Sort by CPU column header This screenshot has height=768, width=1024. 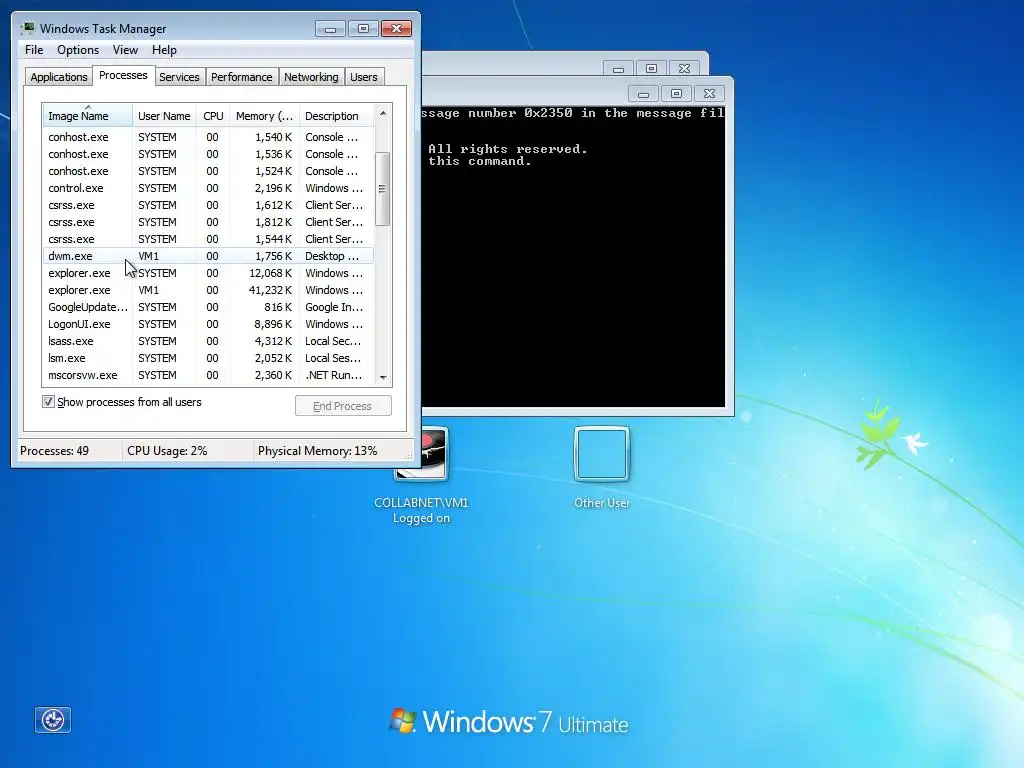click(x=213, y=116)
